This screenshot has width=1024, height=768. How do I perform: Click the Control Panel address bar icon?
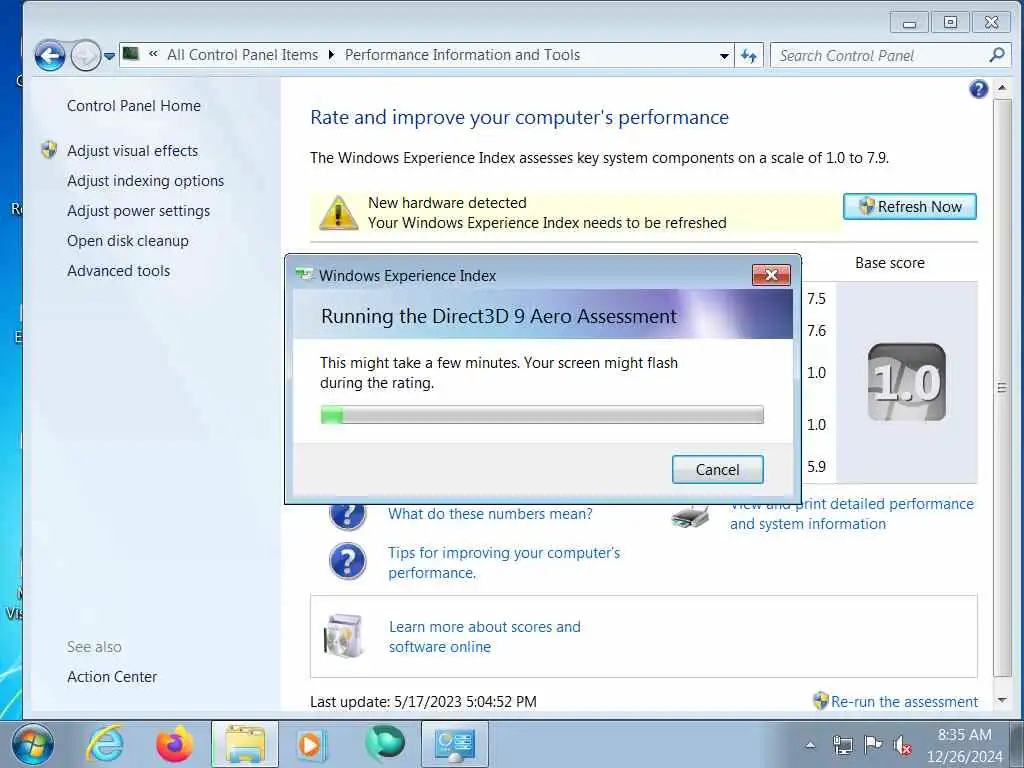pyautogui.click(x=131, y=54)
